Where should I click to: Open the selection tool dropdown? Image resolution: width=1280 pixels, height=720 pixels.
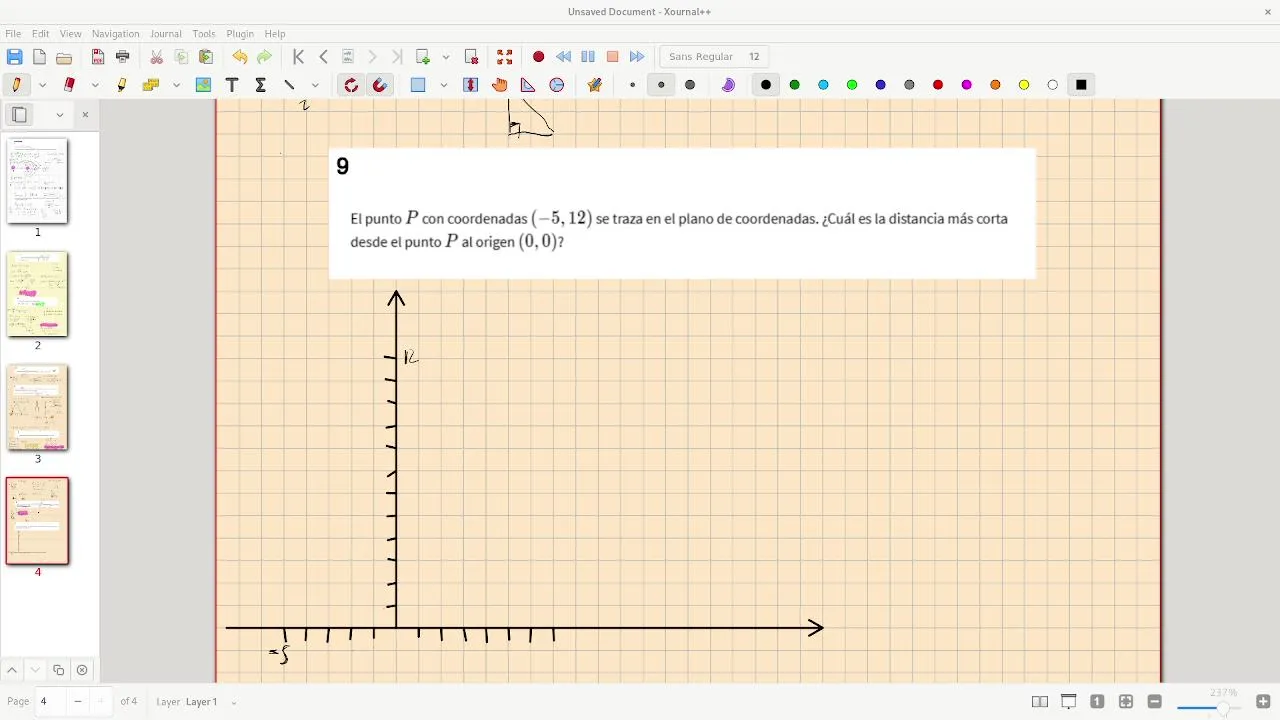pyautogui.click(x=443, y=85)
